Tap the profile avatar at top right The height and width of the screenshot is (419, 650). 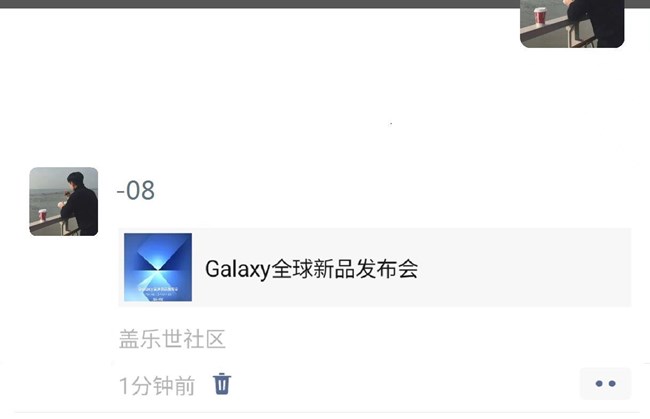coord(572,23)
